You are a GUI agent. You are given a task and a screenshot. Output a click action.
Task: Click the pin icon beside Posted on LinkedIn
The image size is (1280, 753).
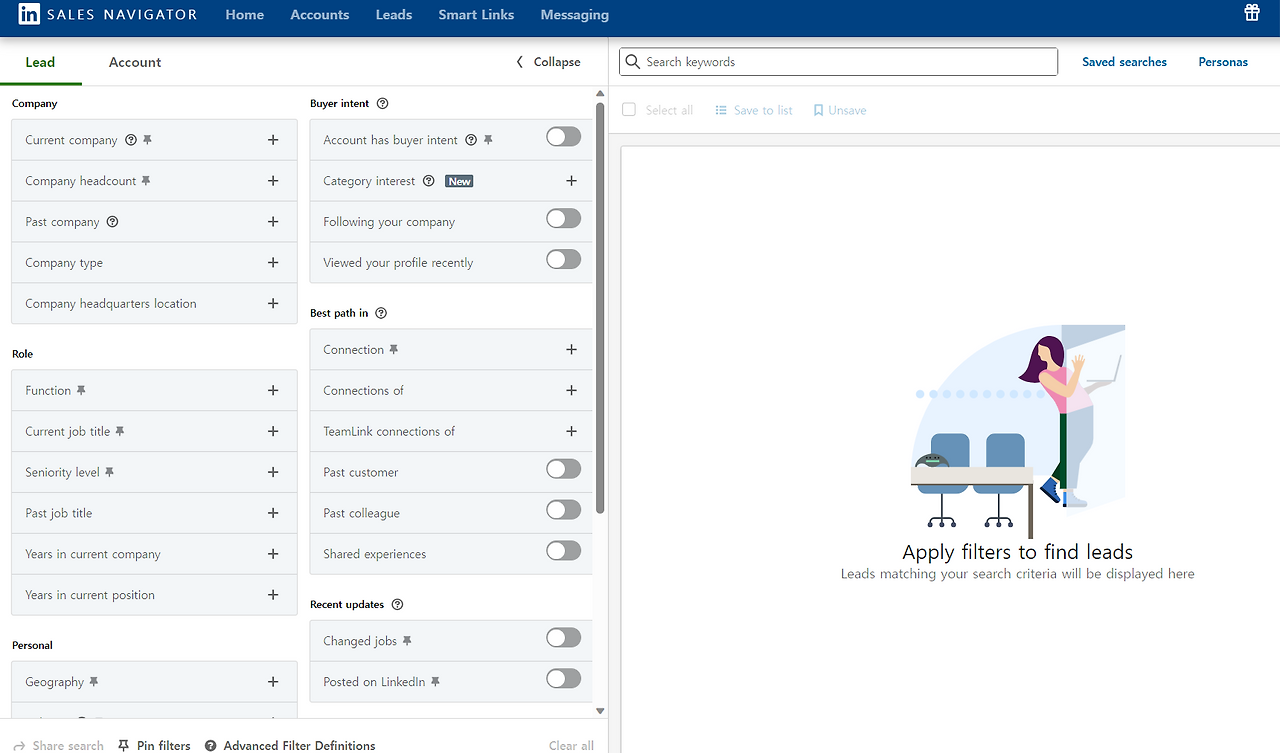point(435,681)
